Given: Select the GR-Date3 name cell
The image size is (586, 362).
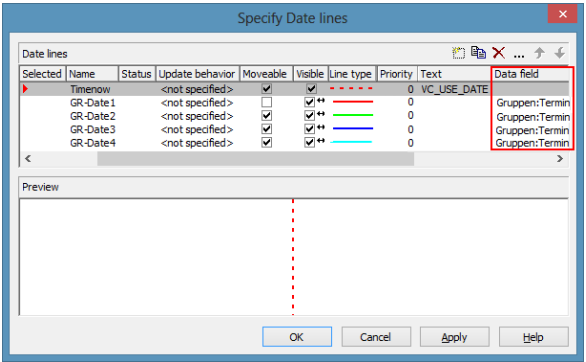Looking at the screenshot, I should 93,130.
